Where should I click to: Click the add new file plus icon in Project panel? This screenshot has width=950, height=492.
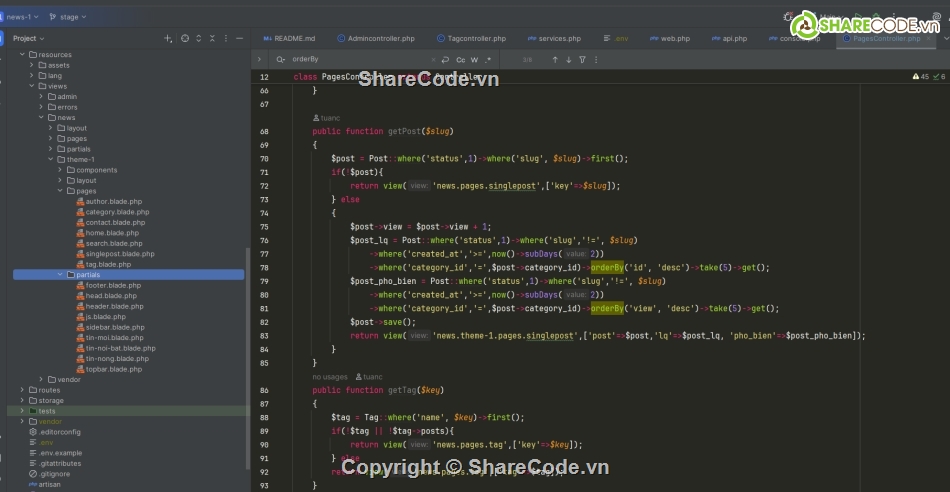pyautogui.click(x=168, y=38)
